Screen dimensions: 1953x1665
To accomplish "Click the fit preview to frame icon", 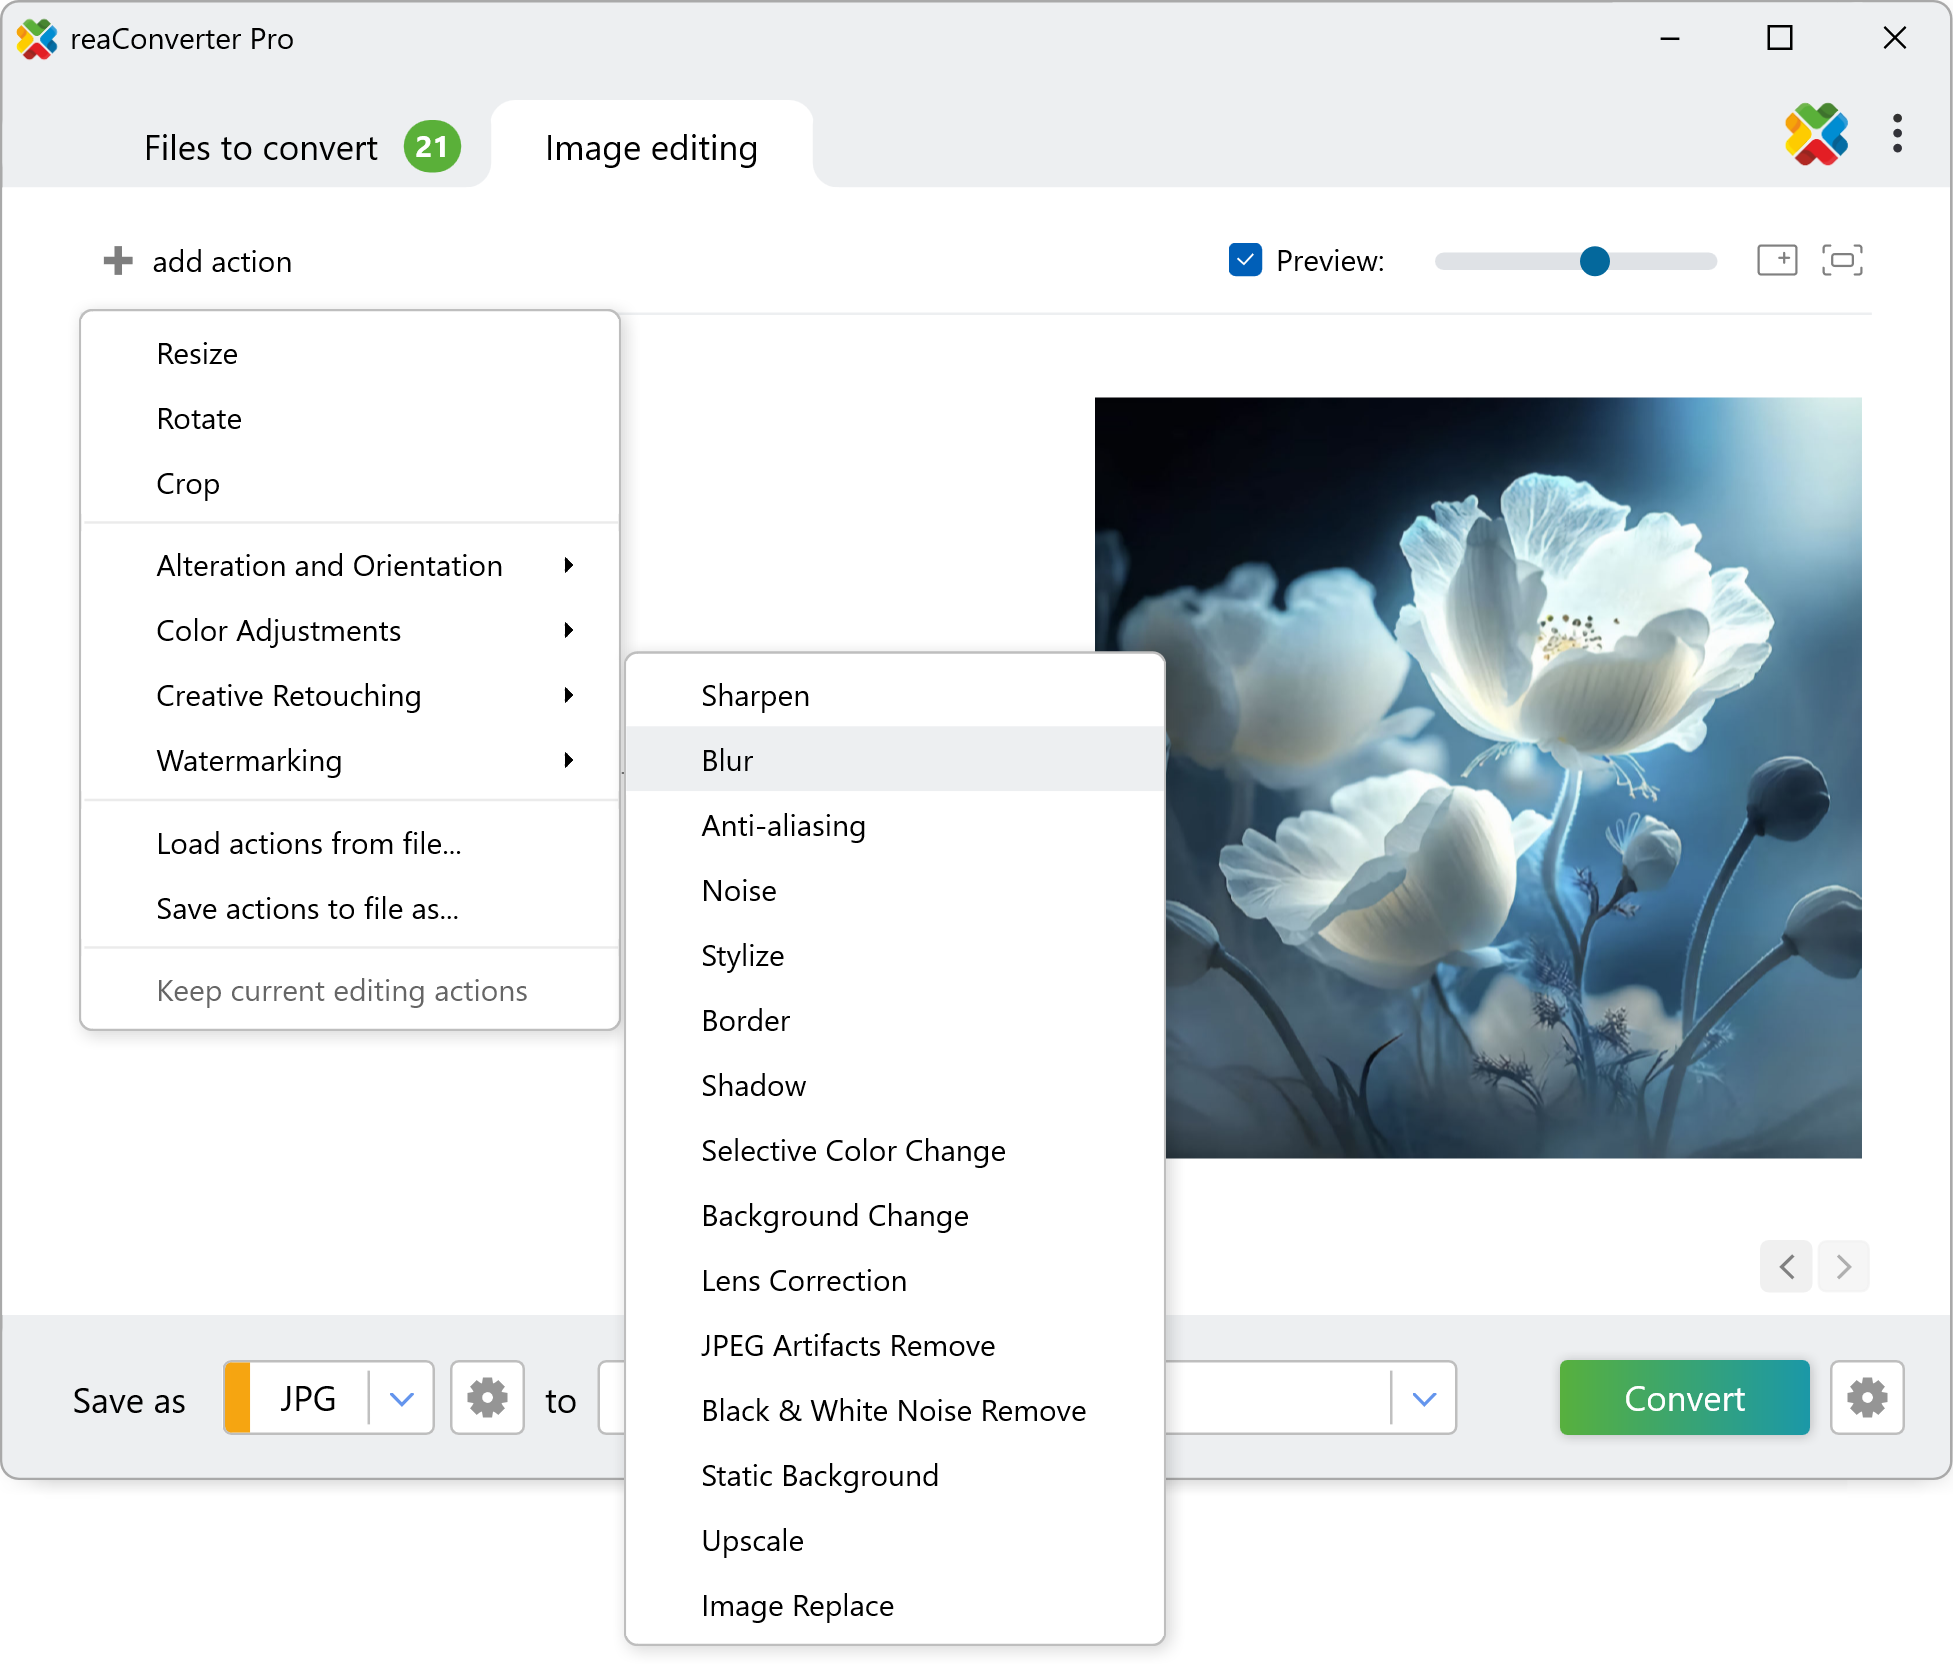I will (1841, 261).
